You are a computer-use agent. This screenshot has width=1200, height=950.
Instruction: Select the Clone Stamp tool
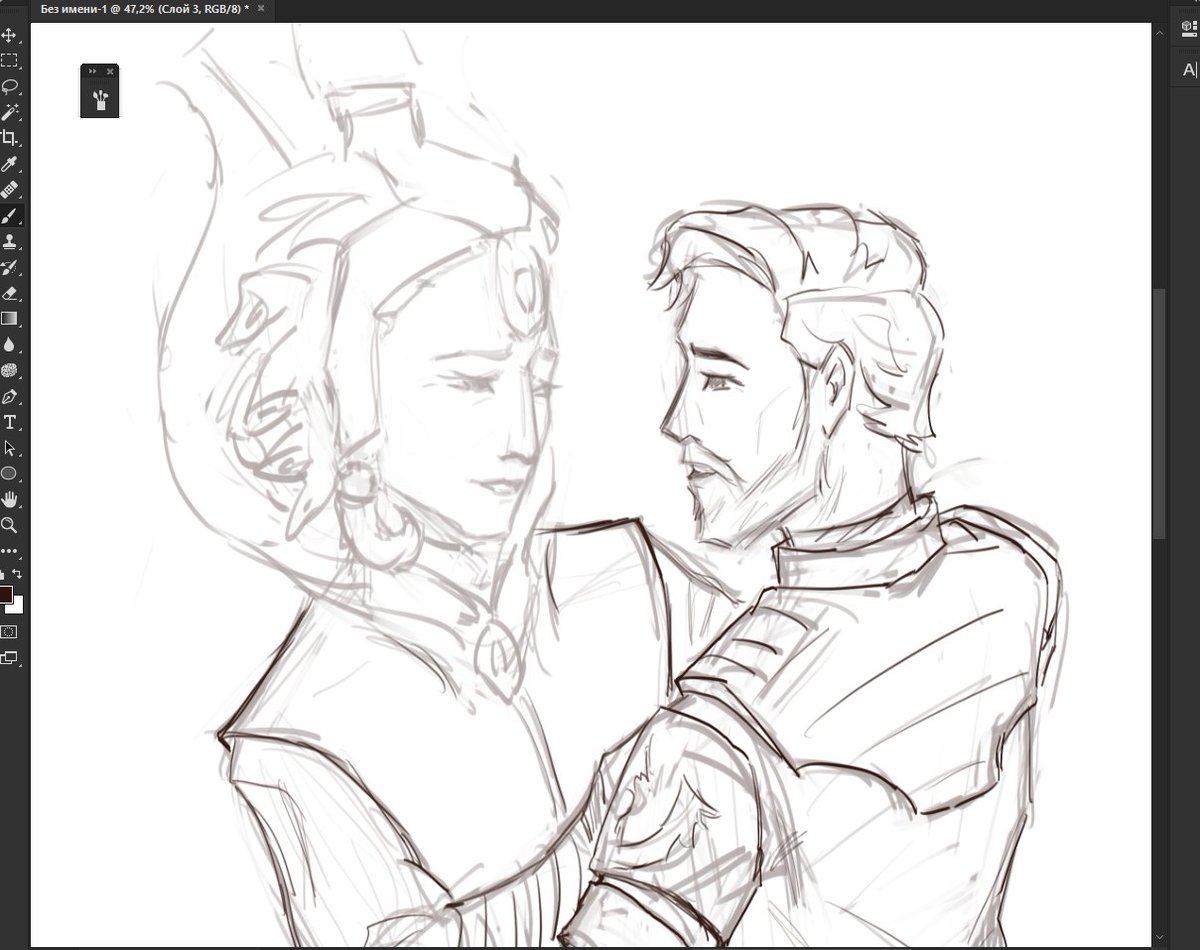tap(9, 241)
